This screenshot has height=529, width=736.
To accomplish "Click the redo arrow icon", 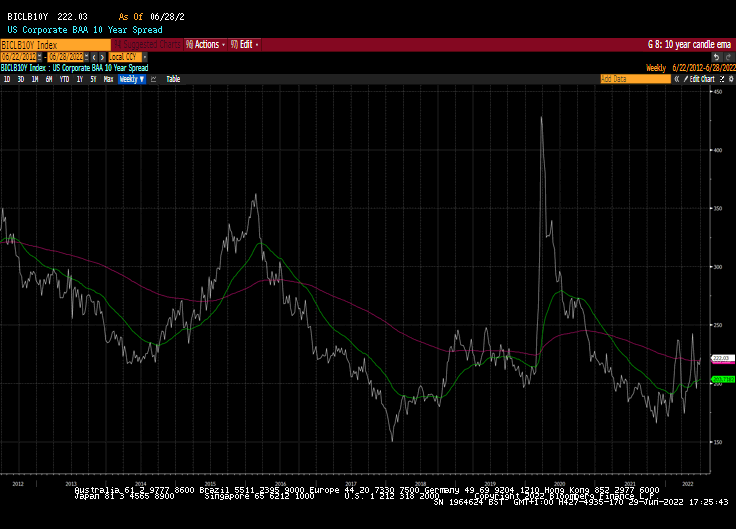I will coord(728,57).
